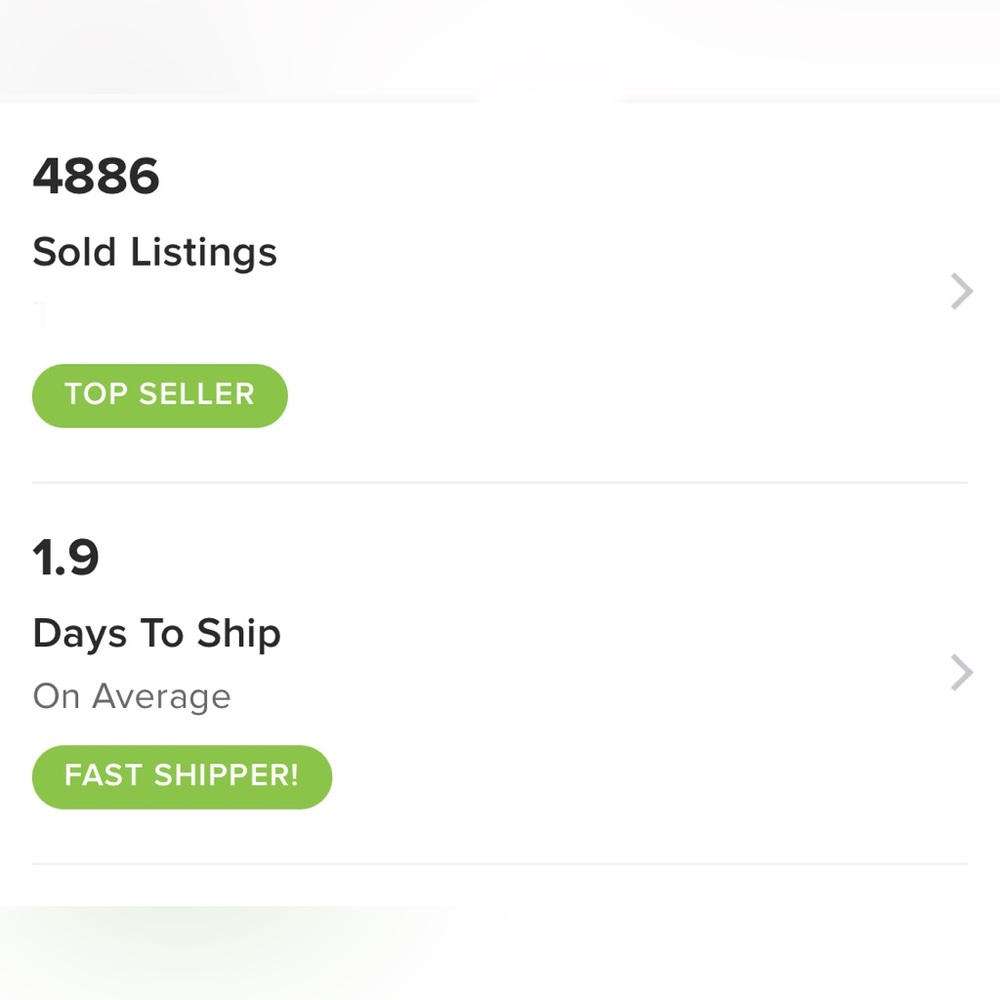
Task: Expand Days To Ship chevron arrow
Action: (962, 672)
